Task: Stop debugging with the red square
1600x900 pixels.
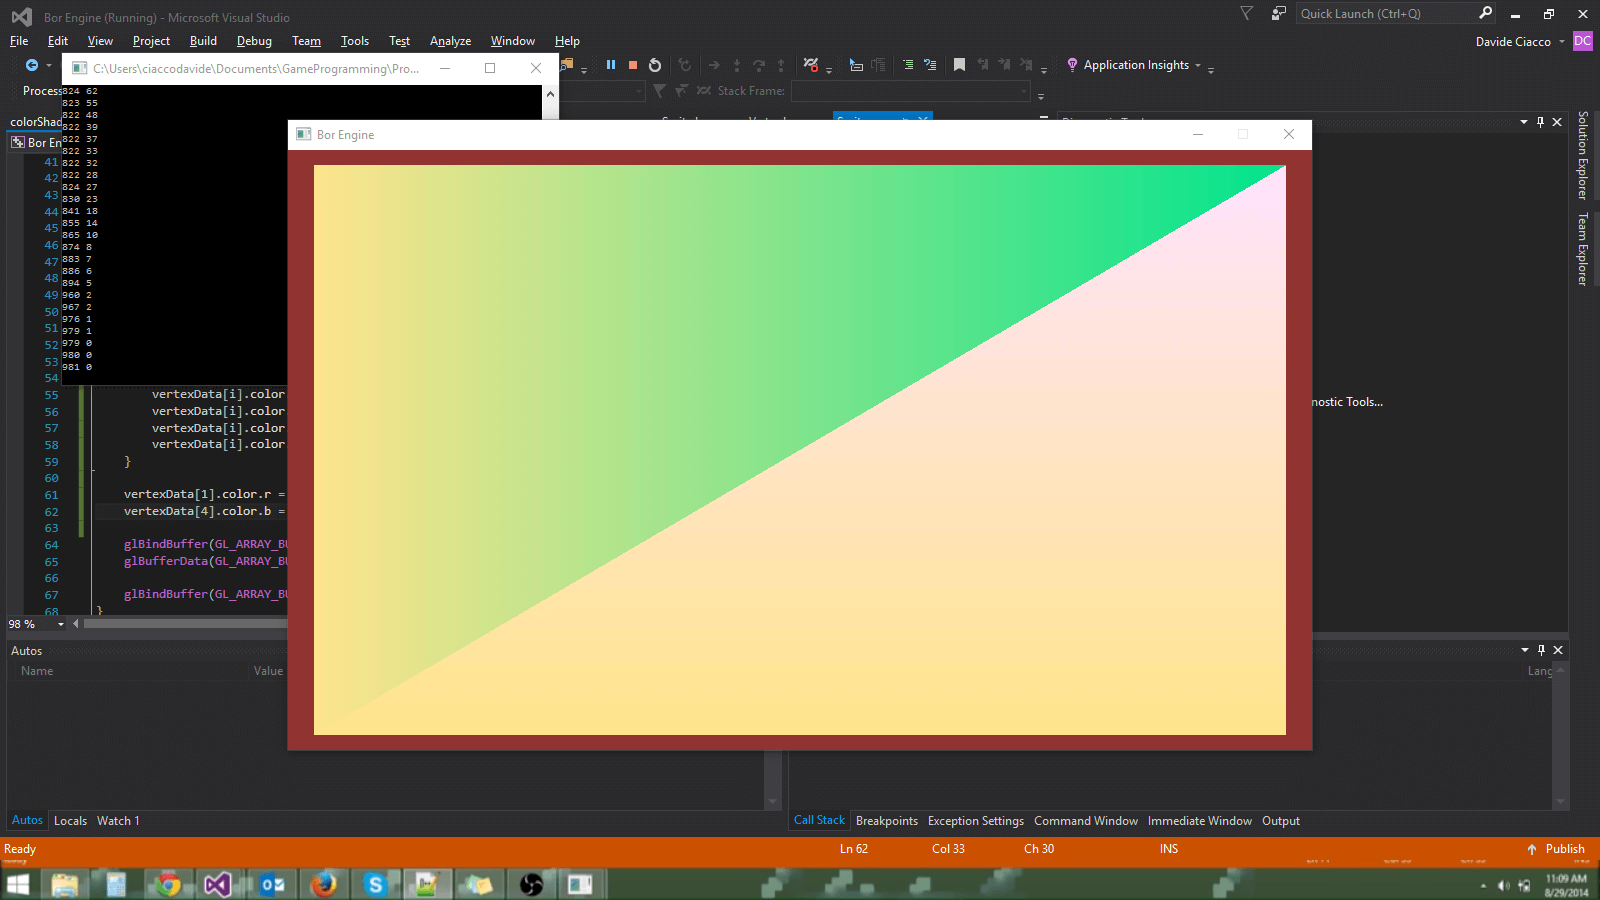Action: tap(633, 65)
